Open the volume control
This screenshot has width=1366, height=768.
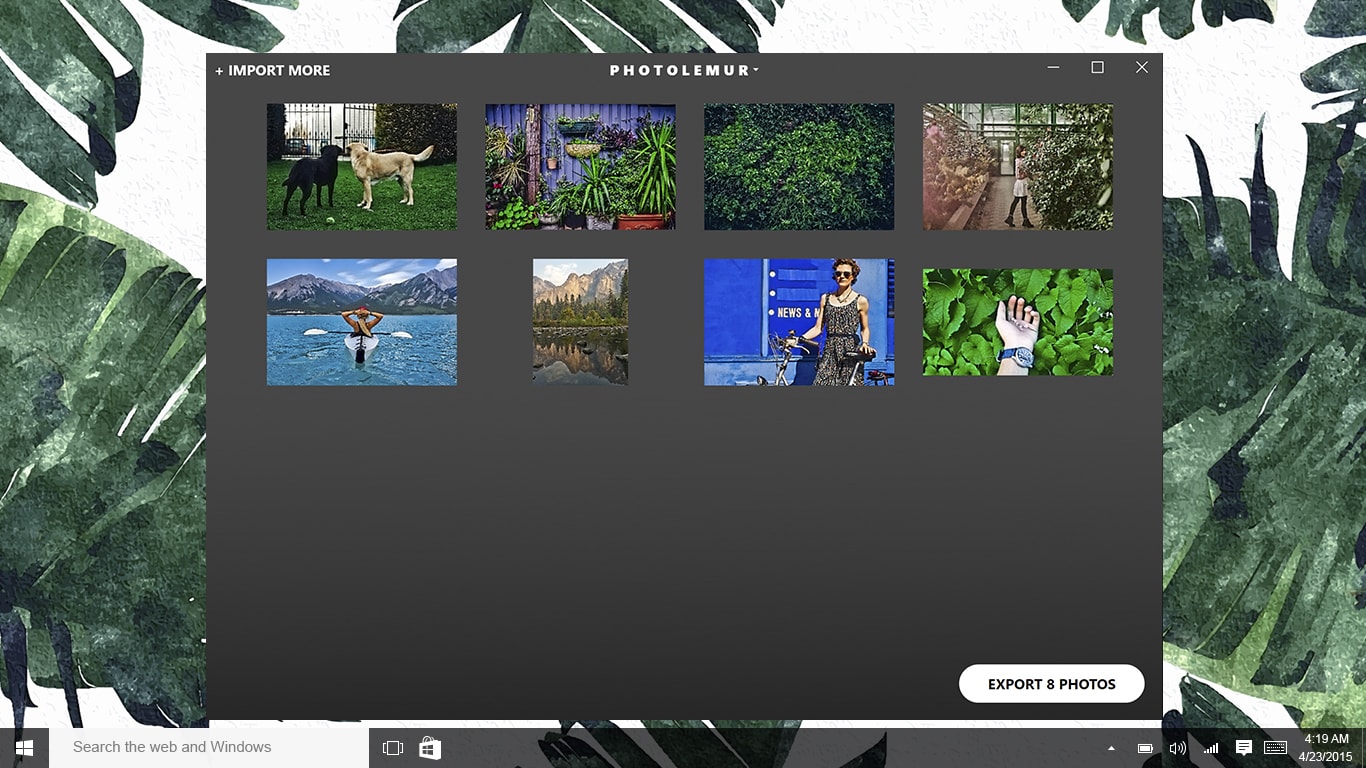tap(1177, 747)
